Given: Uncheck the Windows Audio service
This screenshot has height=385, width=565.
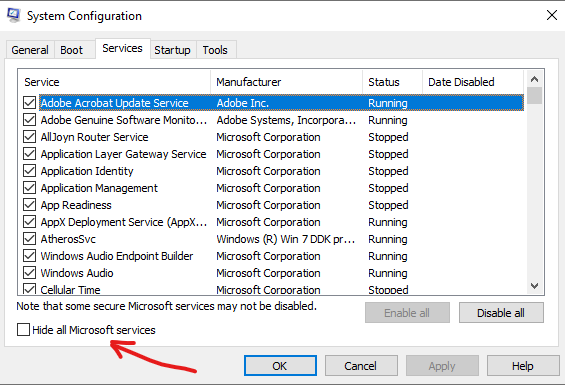Looking at the screenshot, I should coord(29,273).
